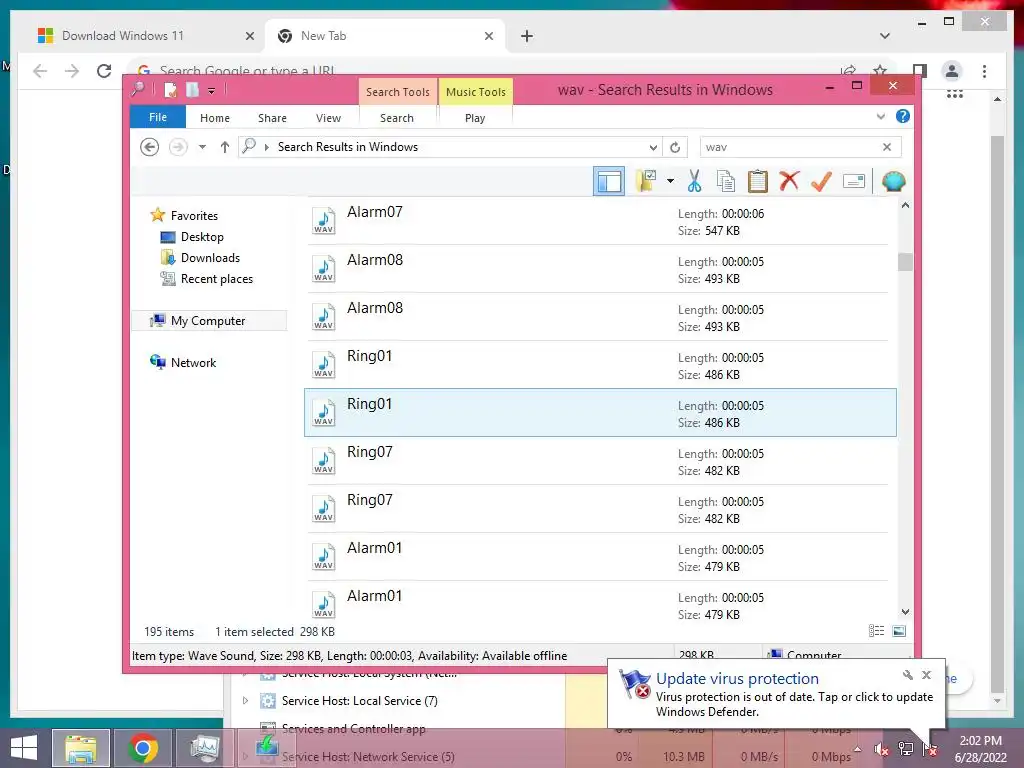Click the breadcrumb arrow before Search Results
1024x768 pixels.
coord(266,148)
